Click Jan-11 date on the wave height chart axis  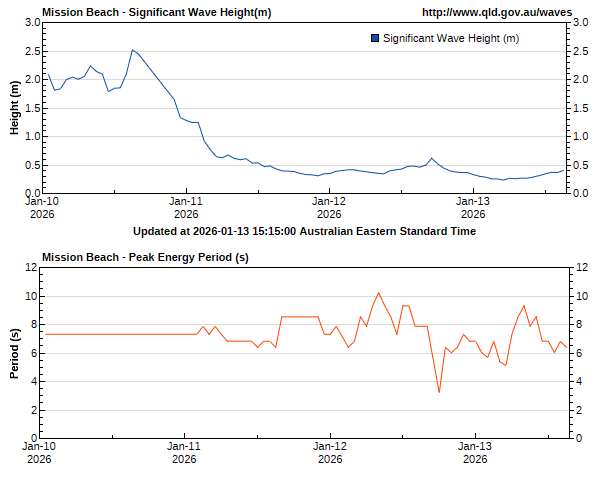[186, 207]
